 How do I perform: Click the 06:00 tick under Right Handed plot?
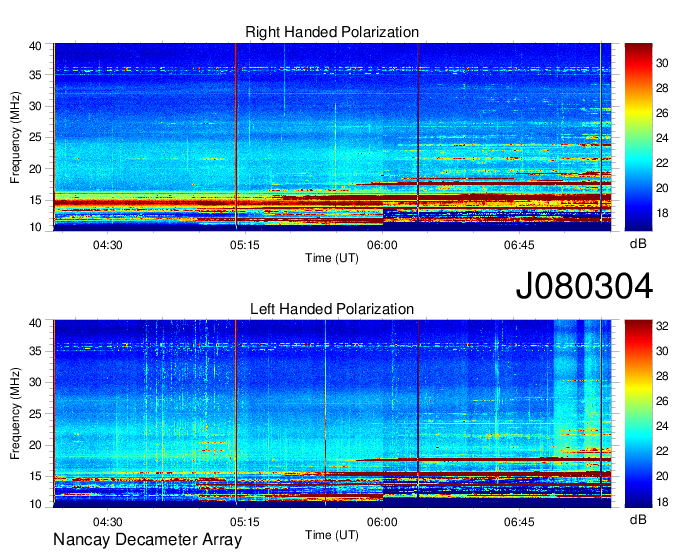click(x=382, y=245)
